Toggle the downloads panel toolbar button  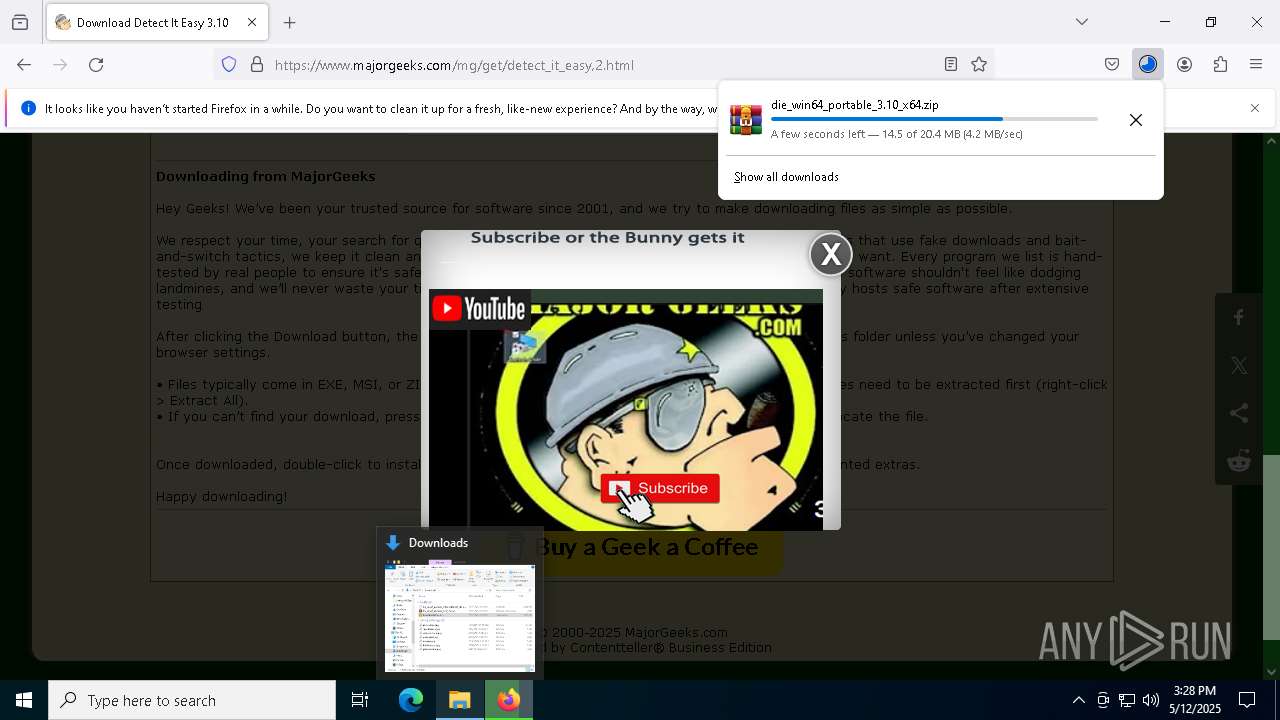(x=1148, y=65)
